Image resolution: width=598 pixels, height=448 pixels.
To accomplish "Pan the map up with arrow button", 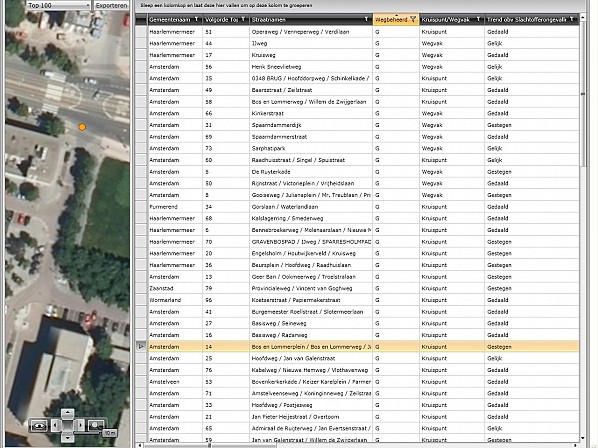I will [68, 413].
